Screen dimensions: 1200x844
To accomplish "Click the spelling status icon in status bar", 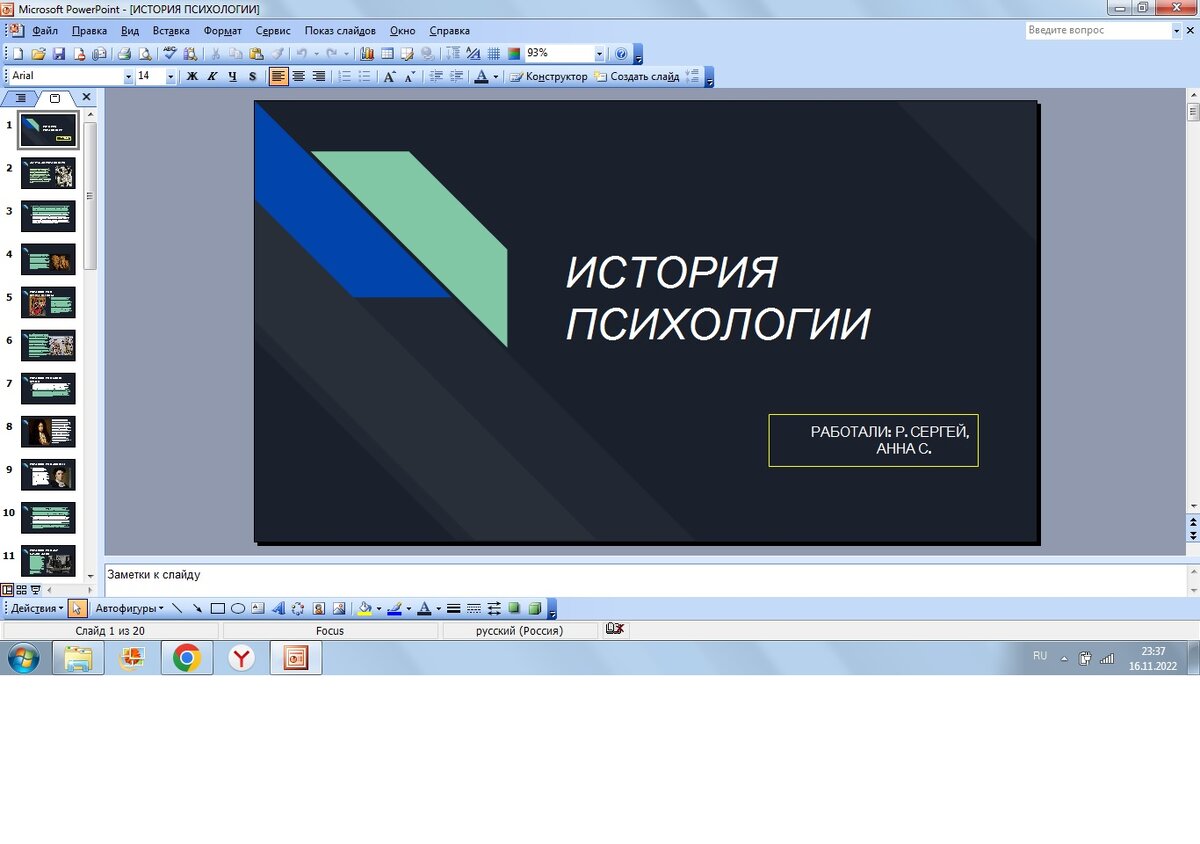I will coord(615,629).
